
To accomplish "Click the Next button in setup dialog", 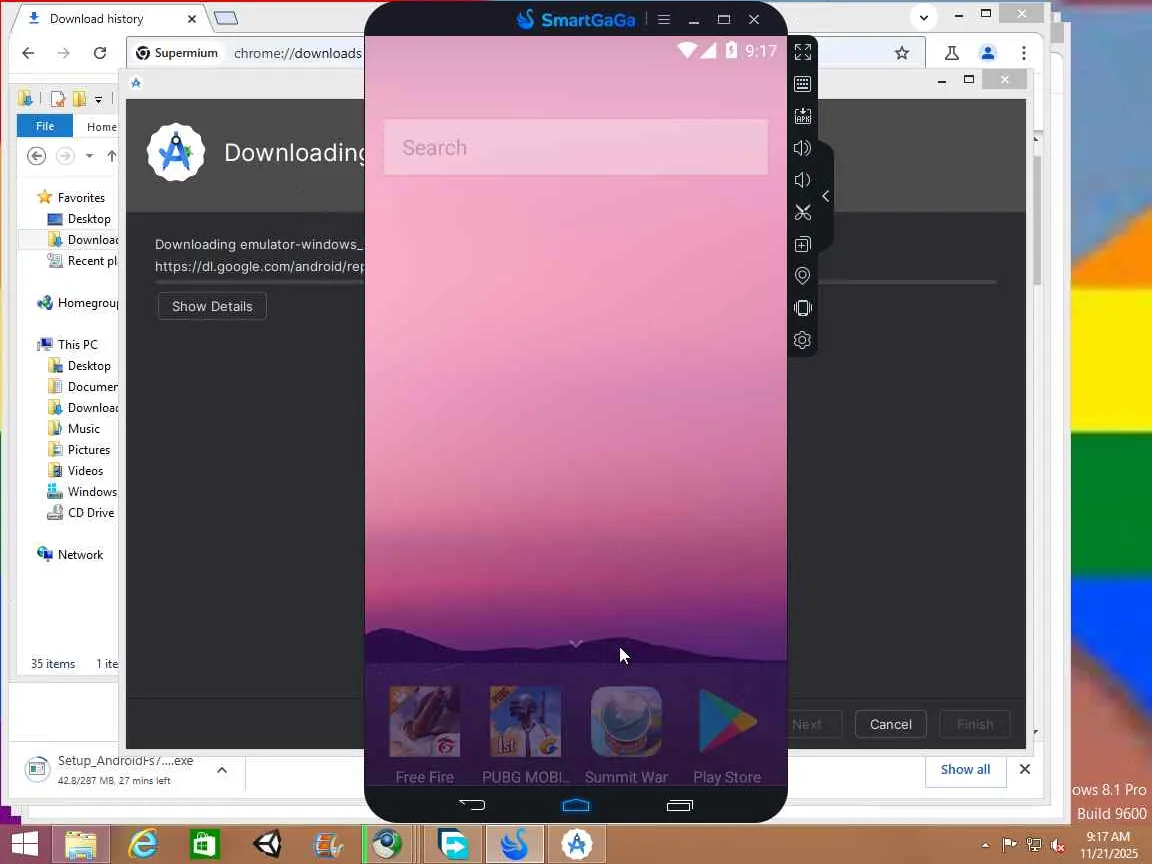I will (x=807, y=724).
